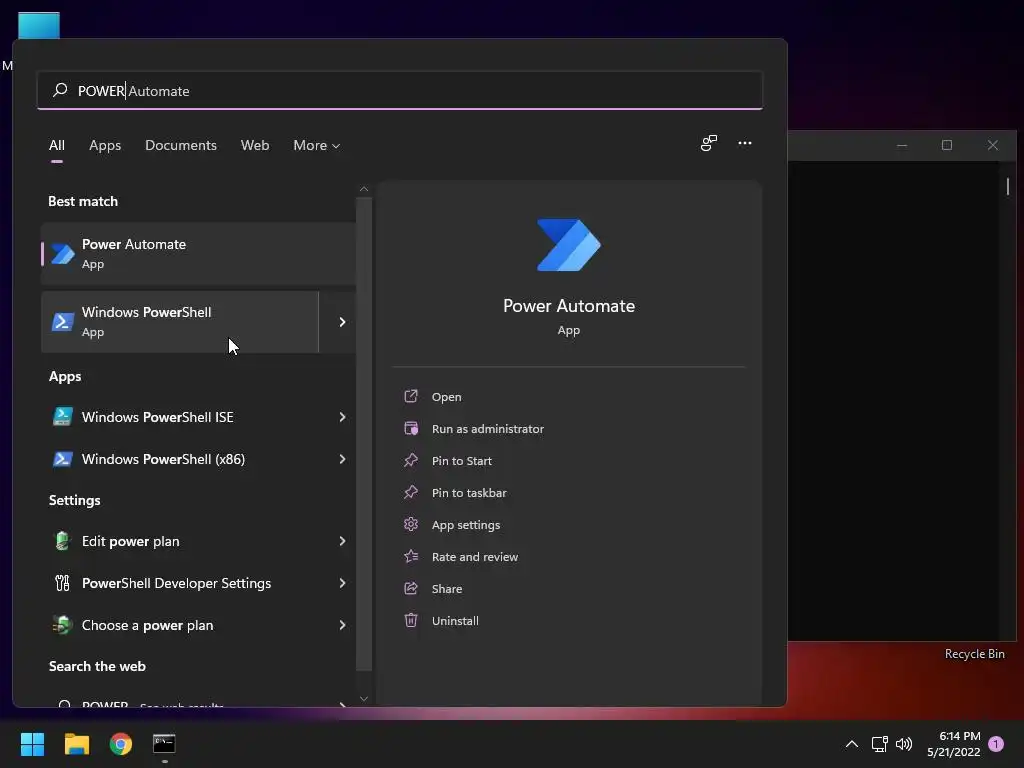The width and height of the screenshot is (1024, 768).
Task: Open the notification count badge
Action: pyautogui.click(x=996, y=744)
